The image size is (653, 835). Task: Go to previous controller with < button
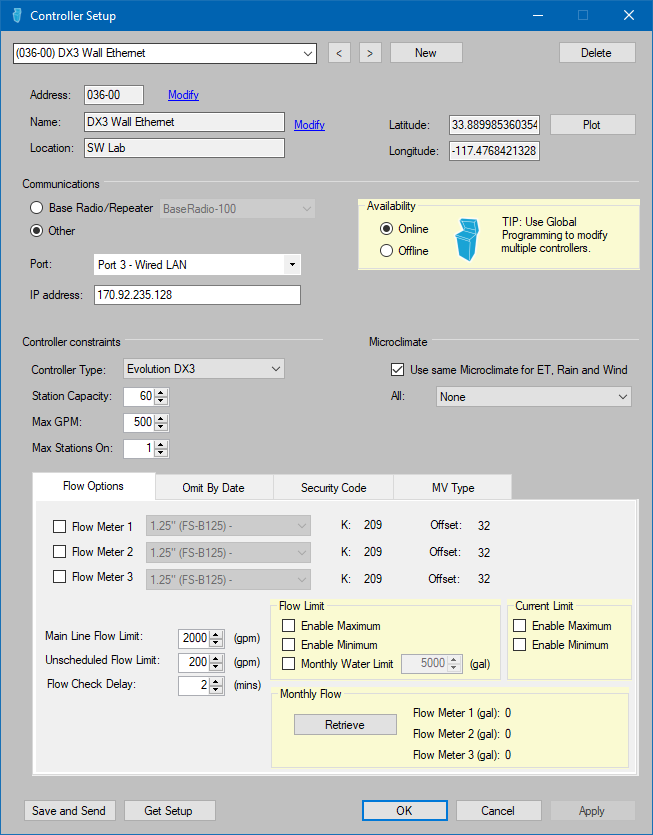[339, 53]
